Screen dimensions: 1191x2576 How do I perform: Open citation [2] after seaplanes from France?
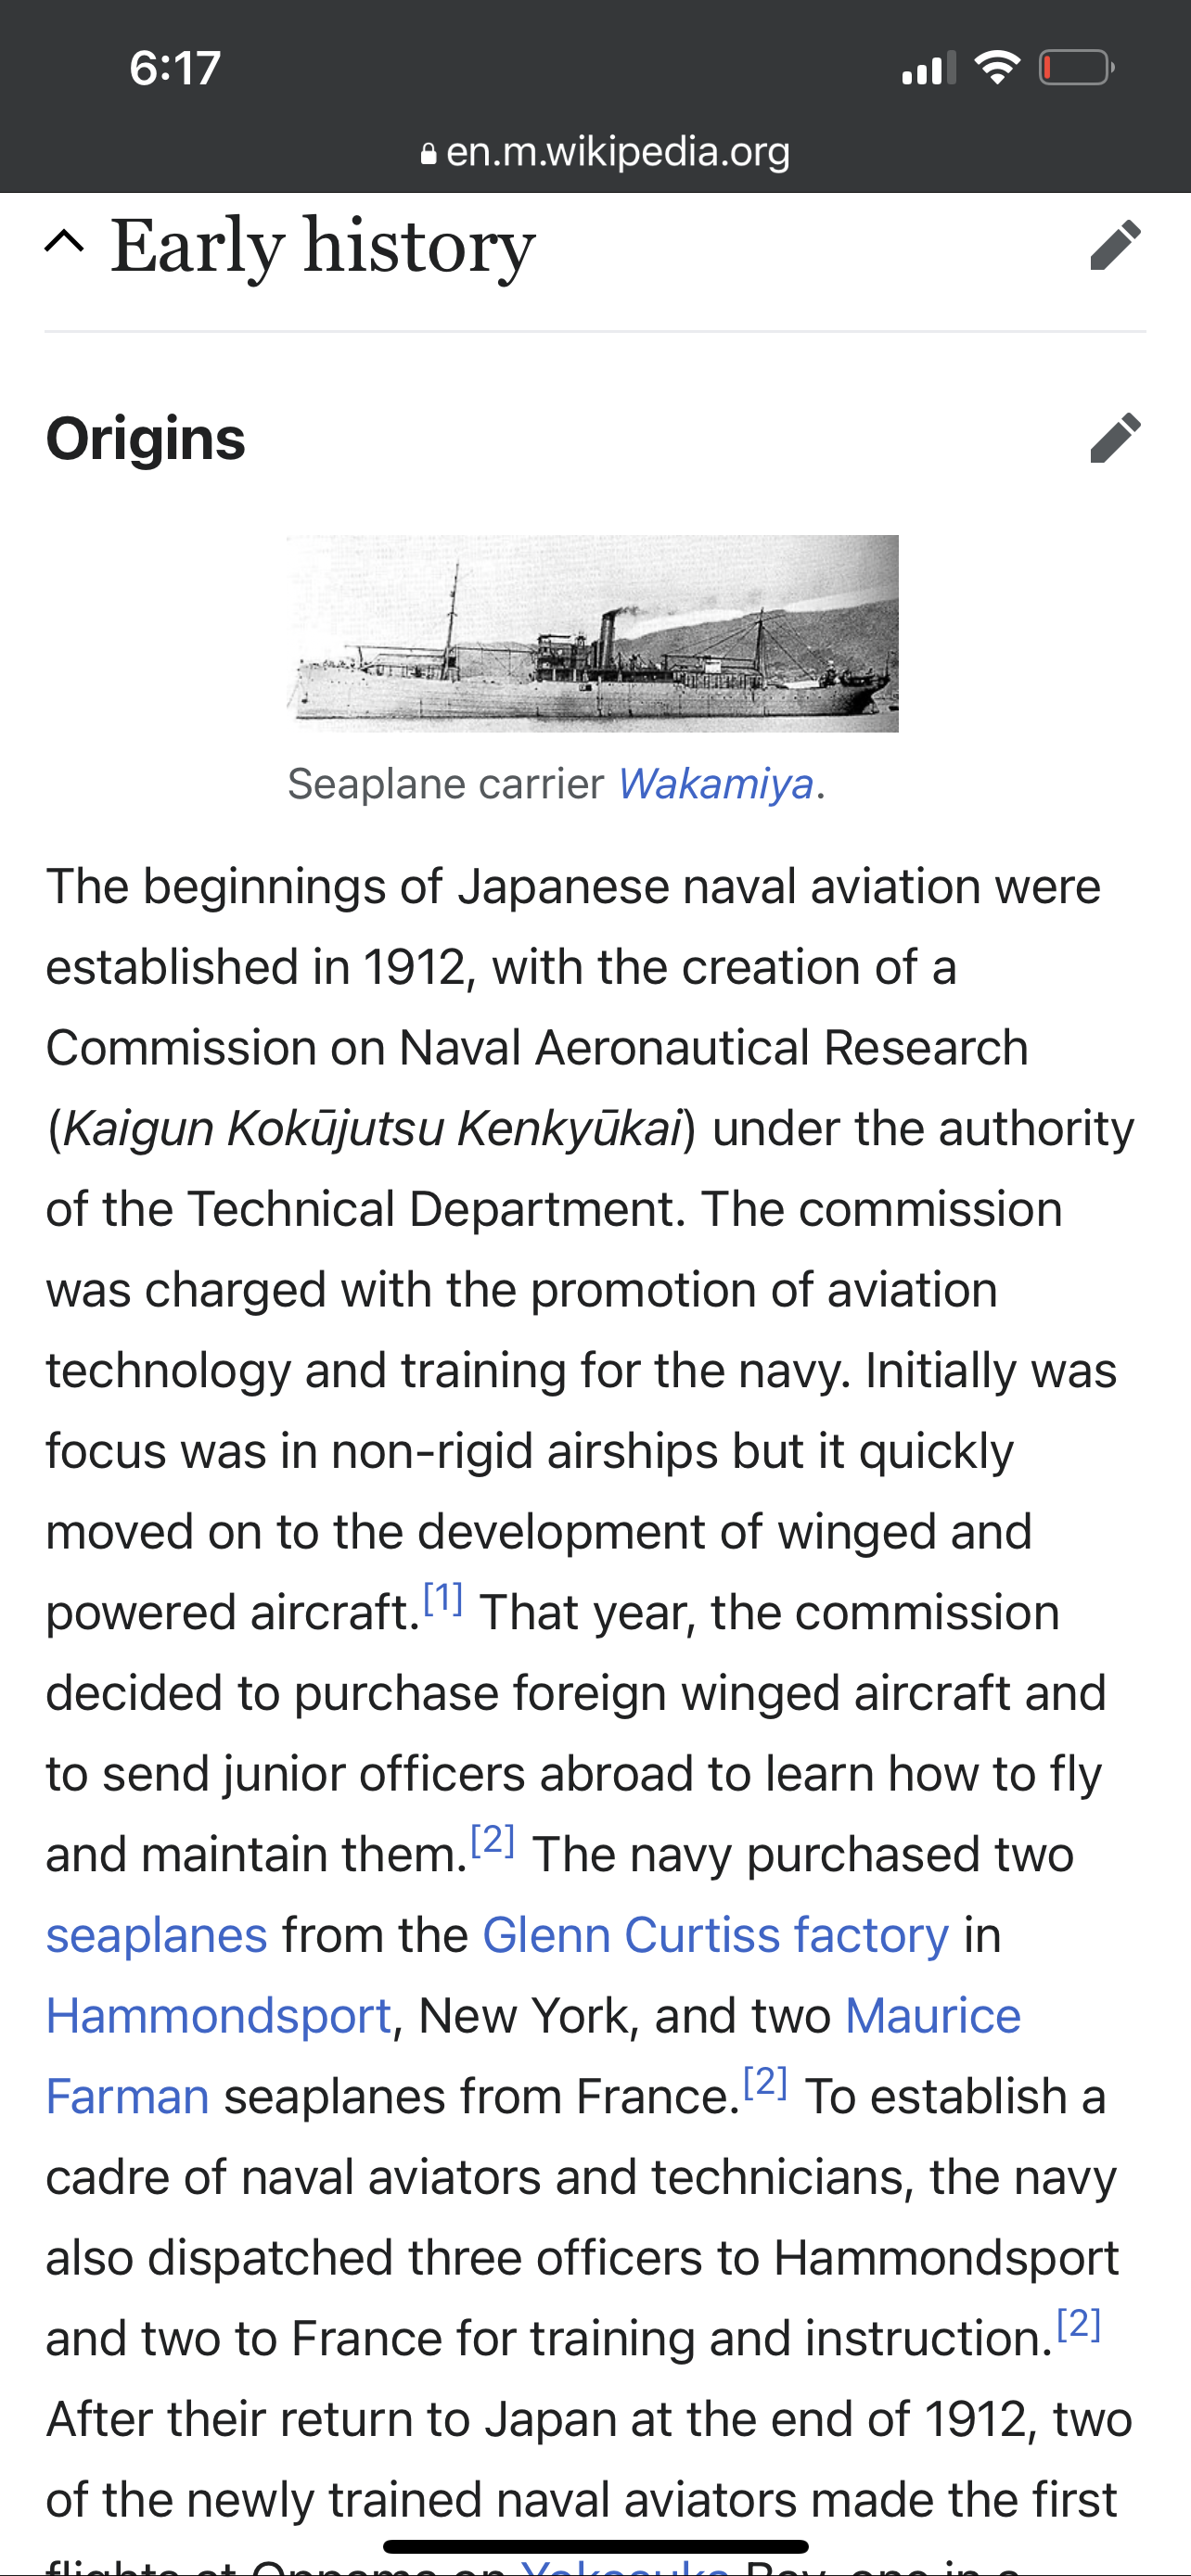(x=765, y=2083)
